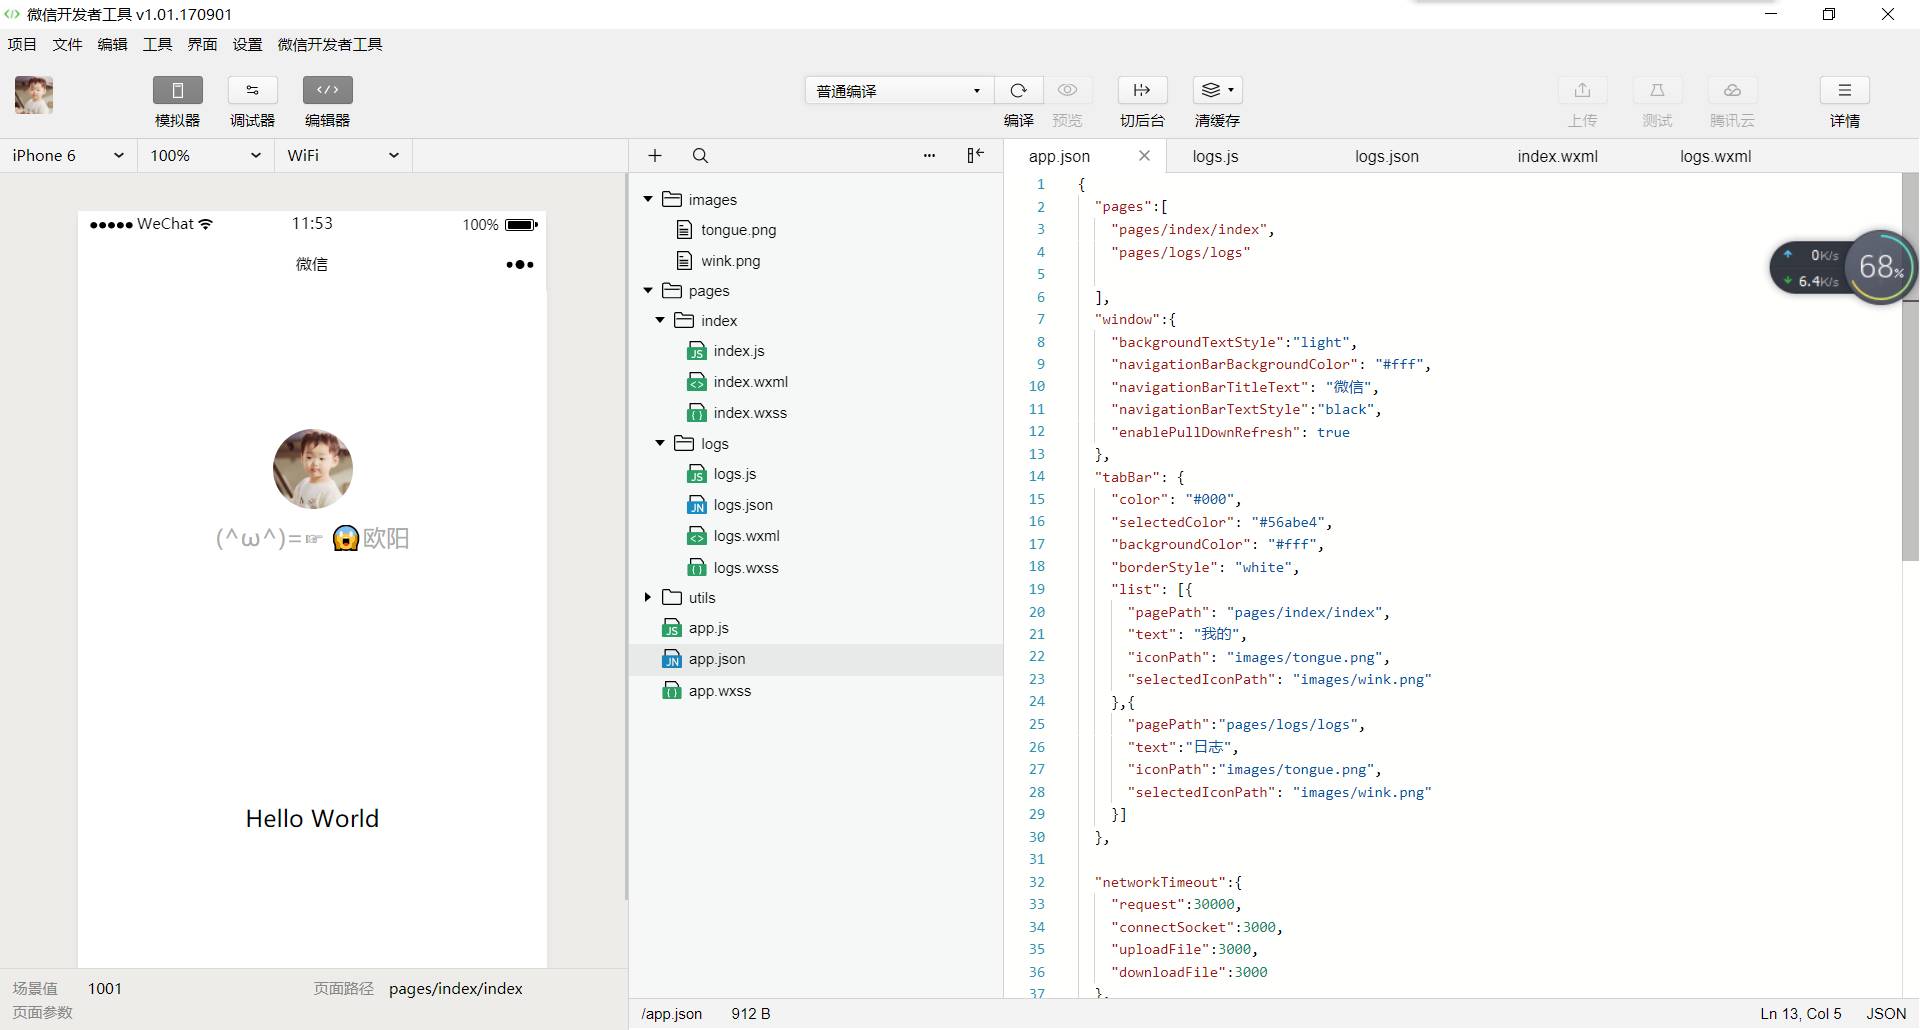Click the 编译 compile refresh icon
The height and width of the screenshot is (1030, 1920).
[1019, 90]
